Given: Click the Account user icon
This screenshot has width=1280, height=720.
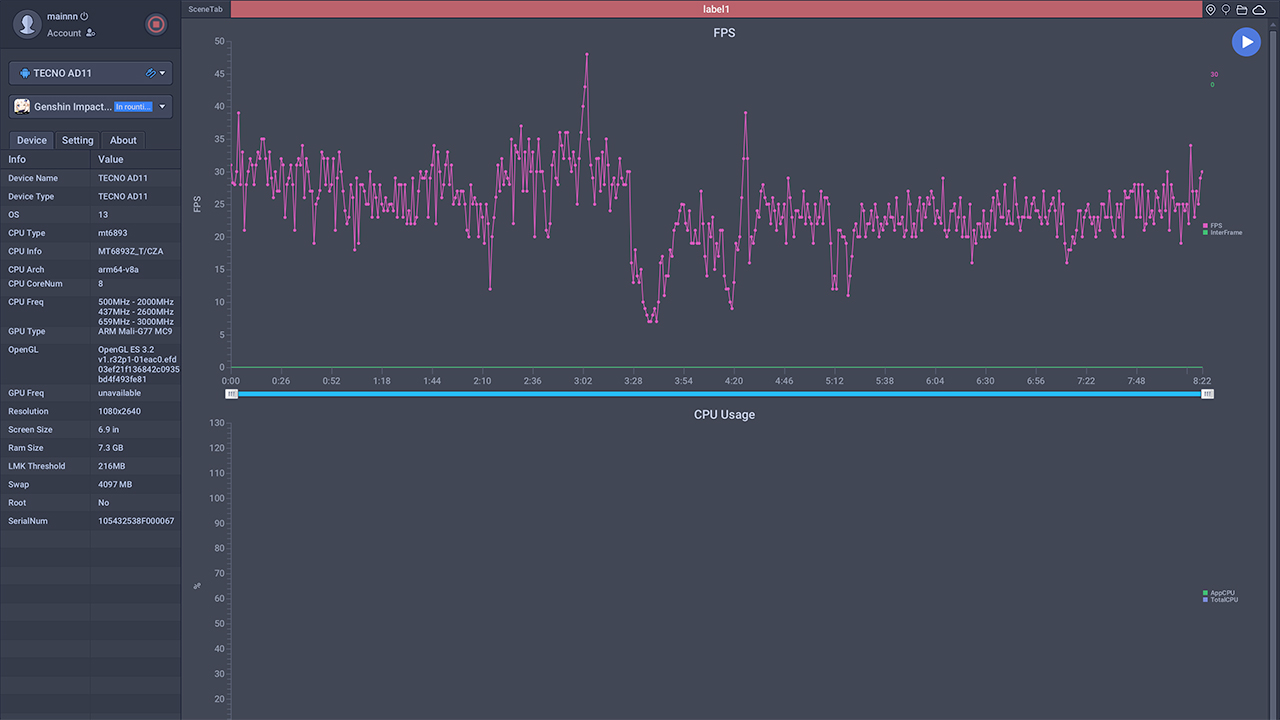Looking at the screenshot, I should [x=91, y=33].
